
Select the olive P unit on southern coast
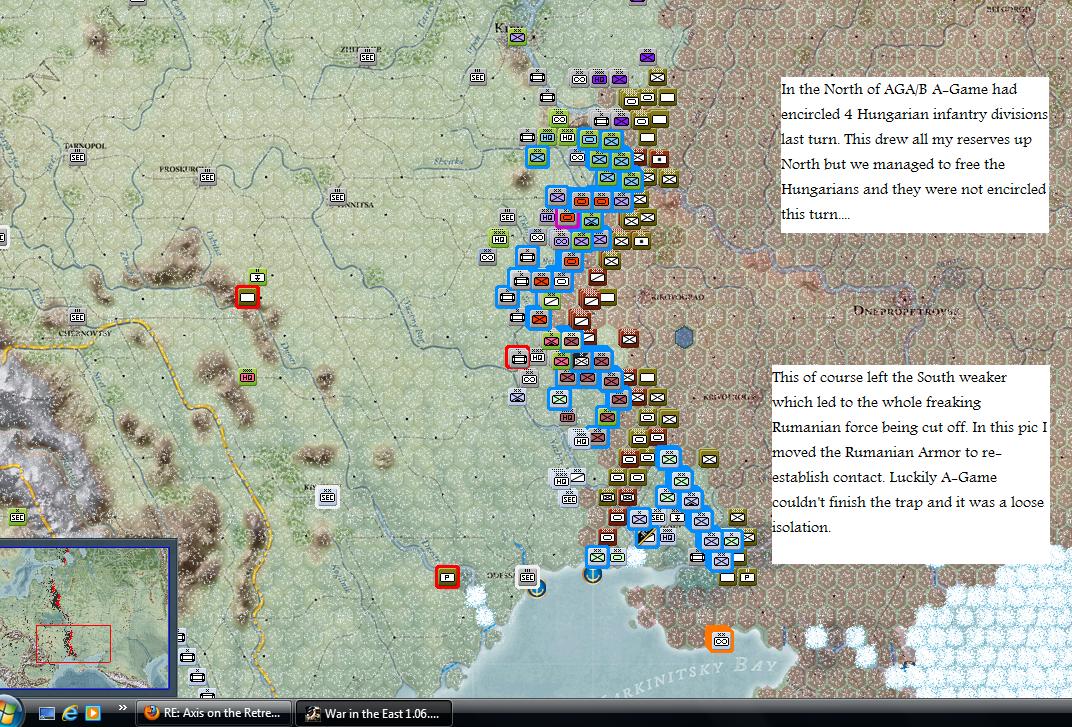pyautogui.click(x=747, y=577)
